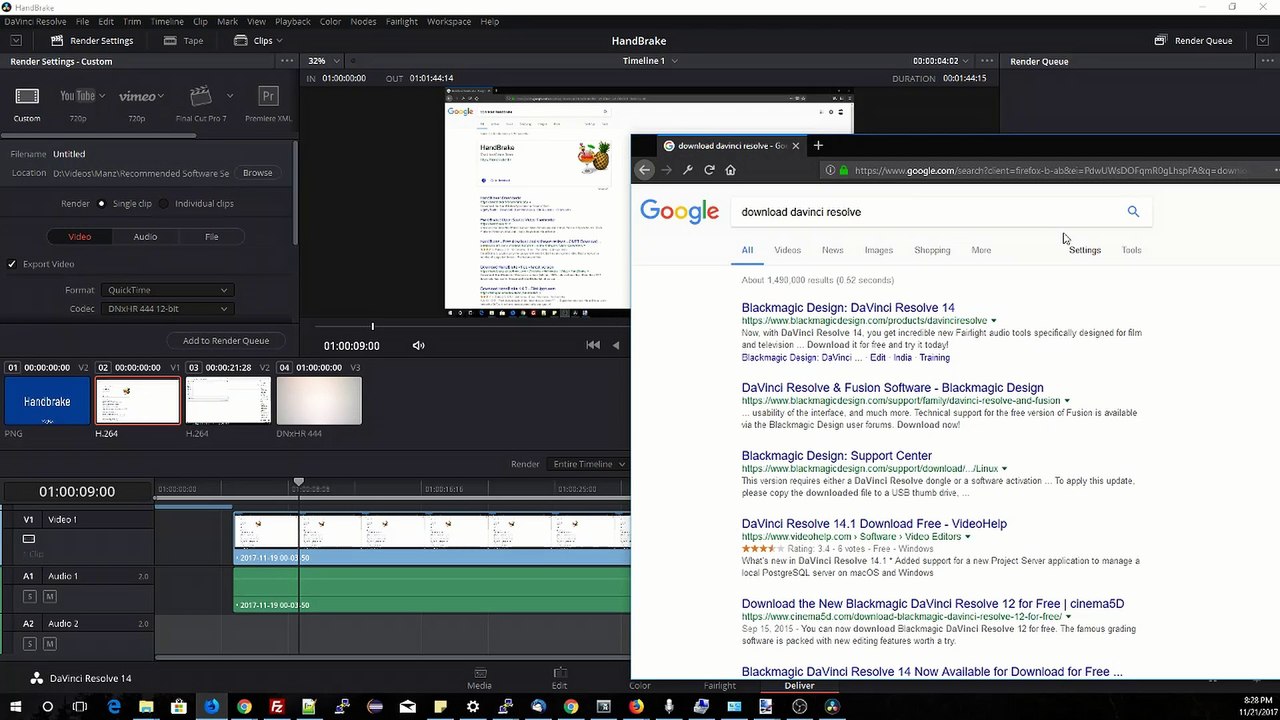The height and width of the screenshot is (720, 1280).
Task: Select Individual clips render option
Action: pos(166,203)
